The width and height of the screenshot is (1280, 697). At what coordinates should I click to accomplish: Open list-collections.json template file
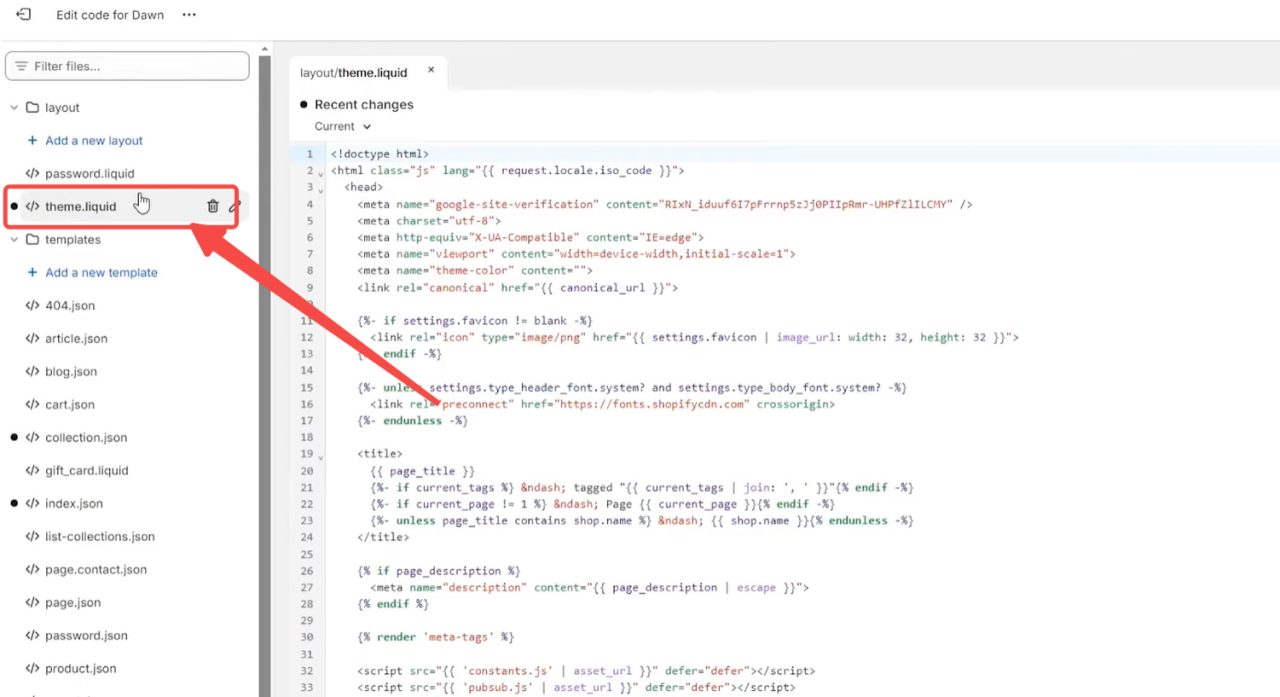pyautogui.click(x=100, y=536)
